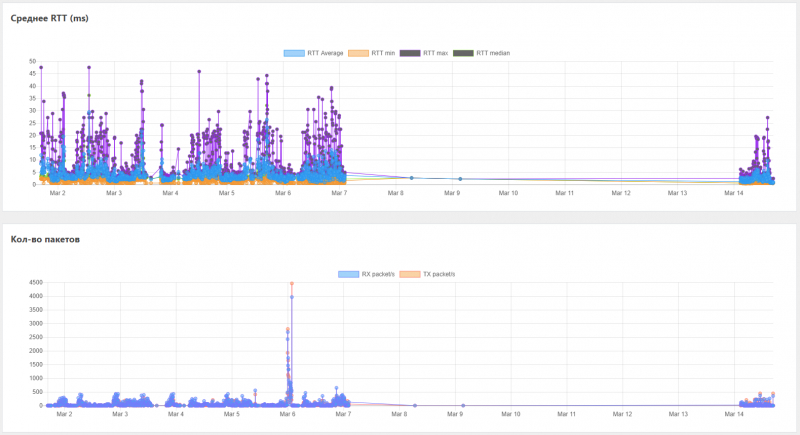Image resolution: width=800 pixels, height=435 pixels.
Task: Click the isolated RTT data point after Mar 8
Action: [x=412, y=178]
